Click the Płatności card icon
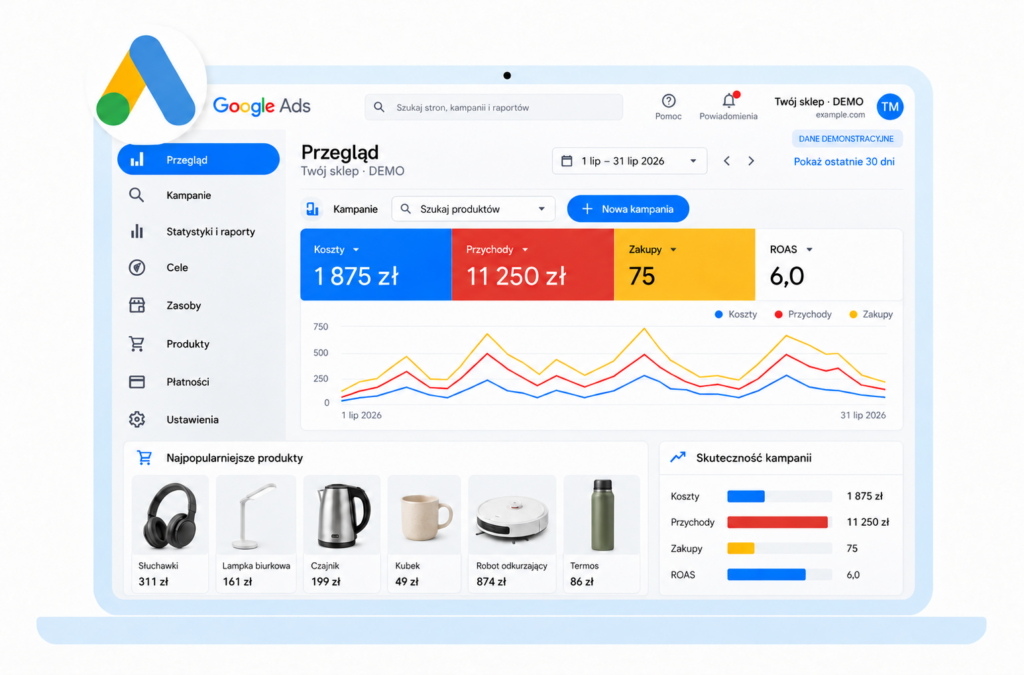The image size is (1024, 675). (x=136, y=382)
